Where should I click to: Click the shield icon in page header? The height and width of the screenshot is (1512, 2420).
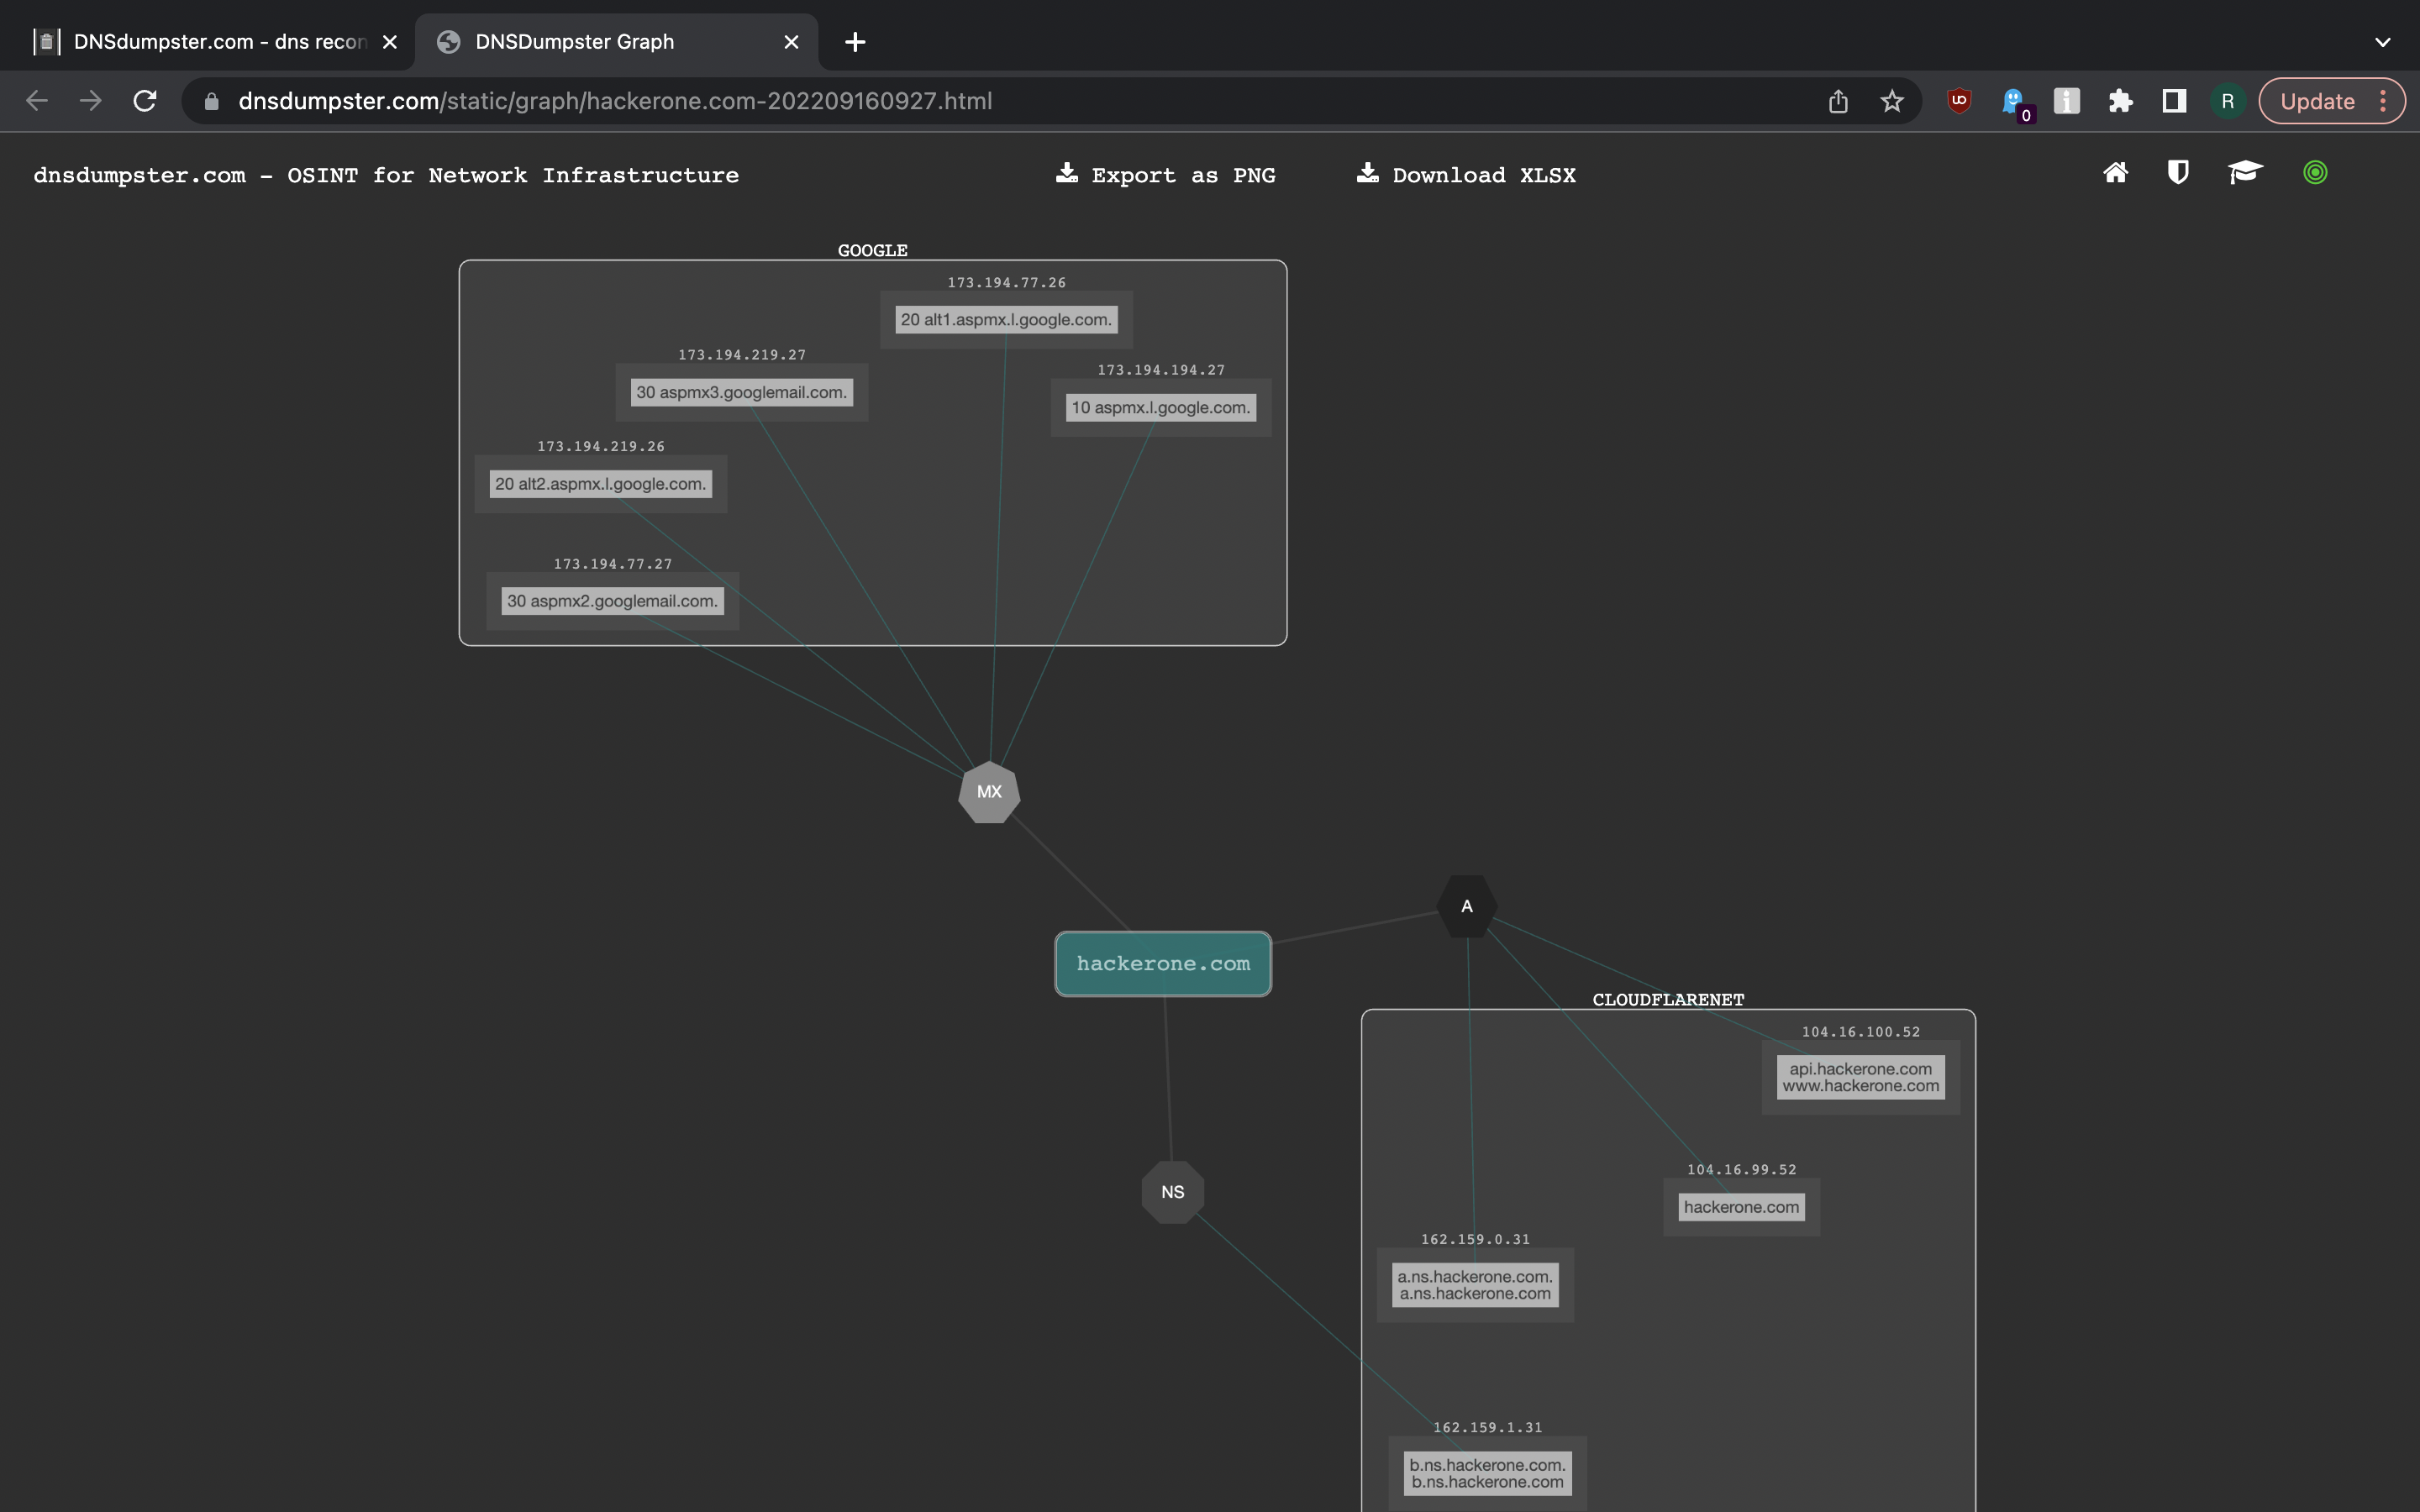(2178, 173)
